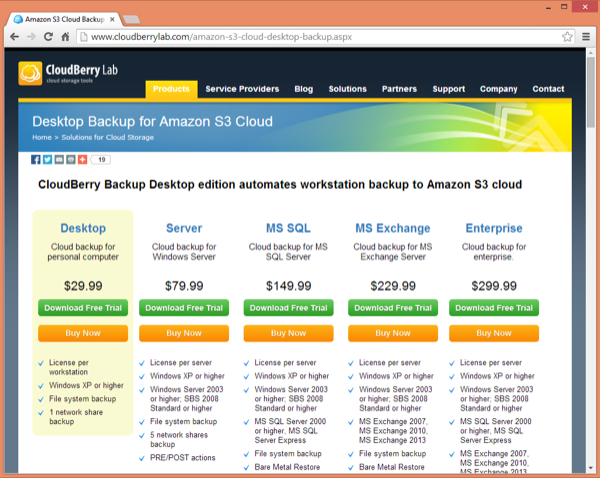Screen dimensions: 600x478
Task: Click the browser forward arrow
Action: click(x=31, y=37)
